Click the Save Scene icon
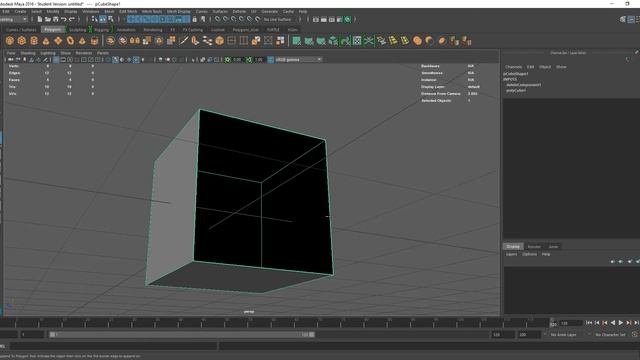This screenshot has height=360, width=640. tap(56, 19)
